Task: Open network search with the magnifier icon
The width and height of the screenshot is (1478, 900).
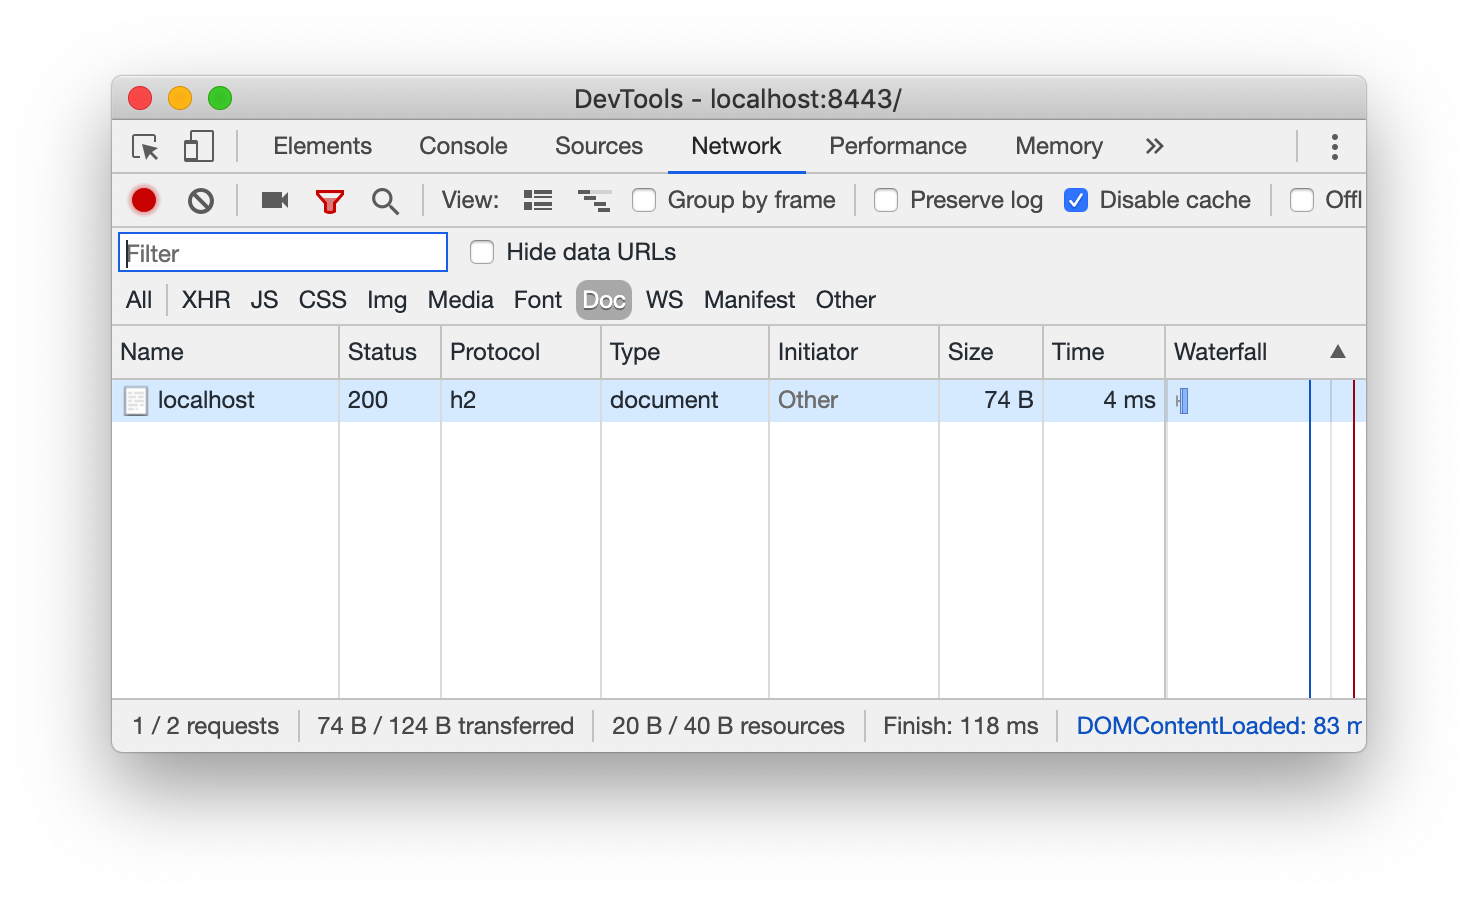Action: [x=385, y=201]
